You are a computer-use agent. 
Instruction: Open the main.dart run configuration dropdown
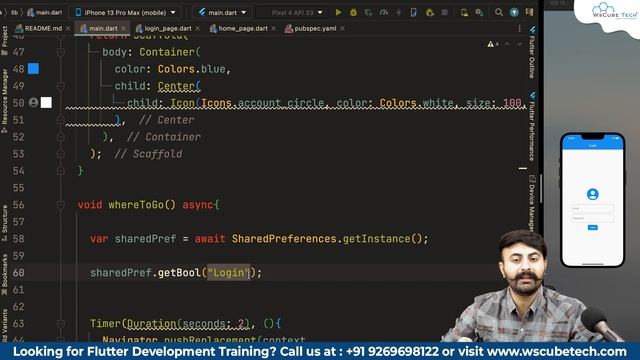(x=223, y=13)
